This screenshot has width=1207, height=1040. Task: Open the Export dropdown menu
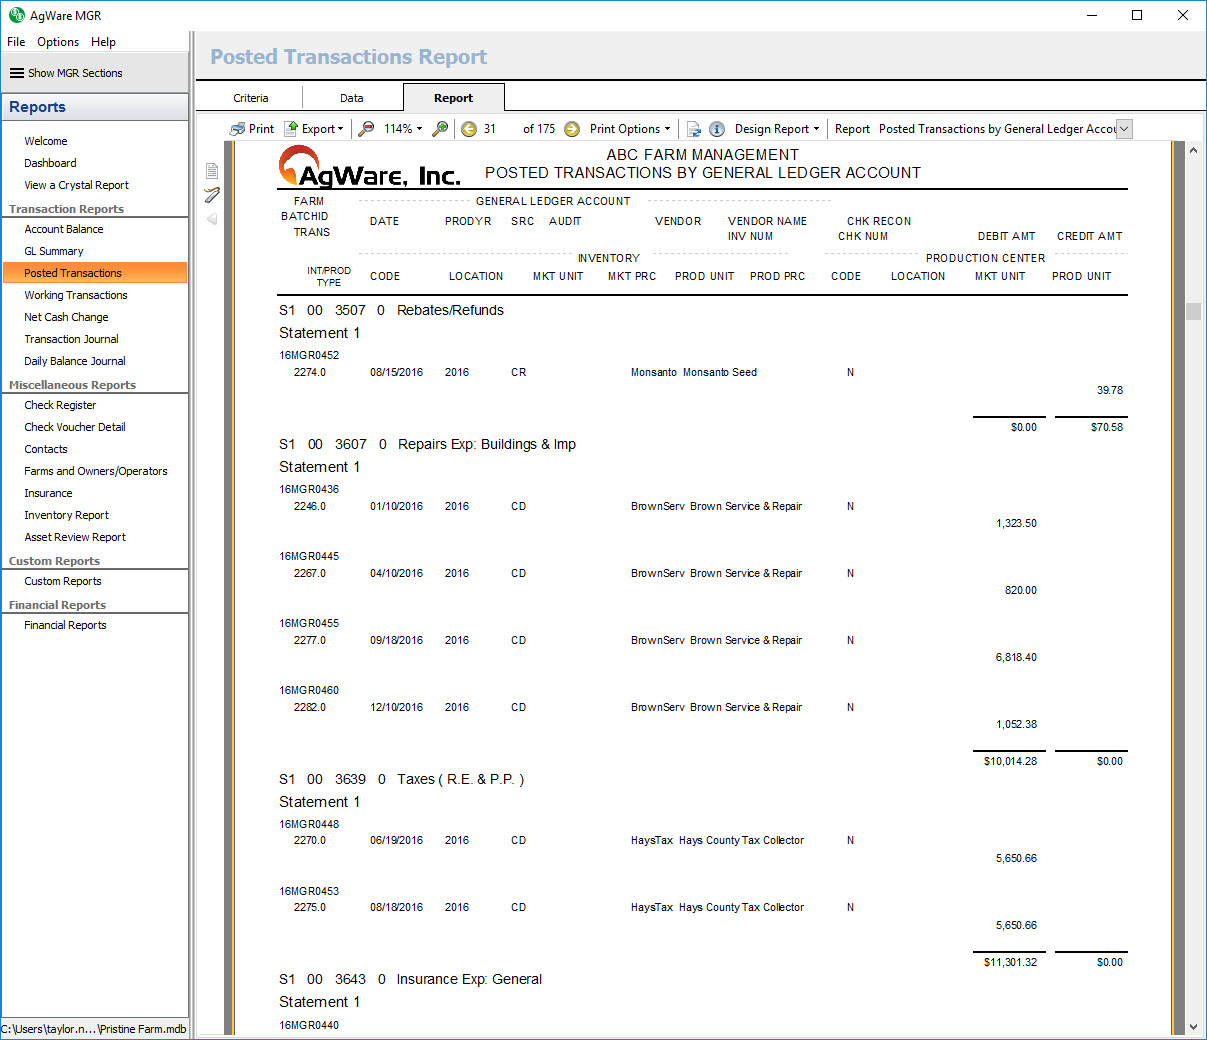[x=314, y=129]
